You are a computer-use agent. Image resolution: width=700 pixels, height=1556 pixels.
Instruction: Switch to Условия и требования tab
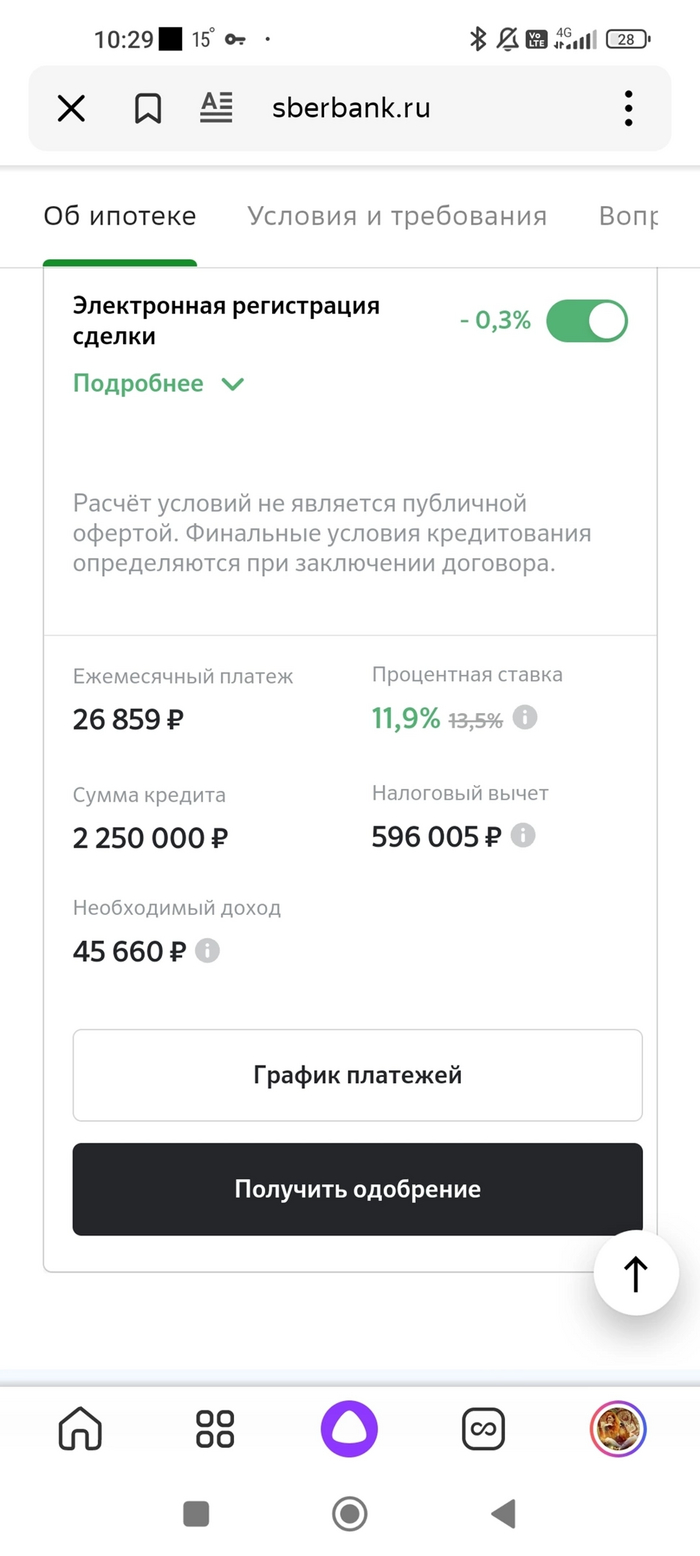coord(397,216)
